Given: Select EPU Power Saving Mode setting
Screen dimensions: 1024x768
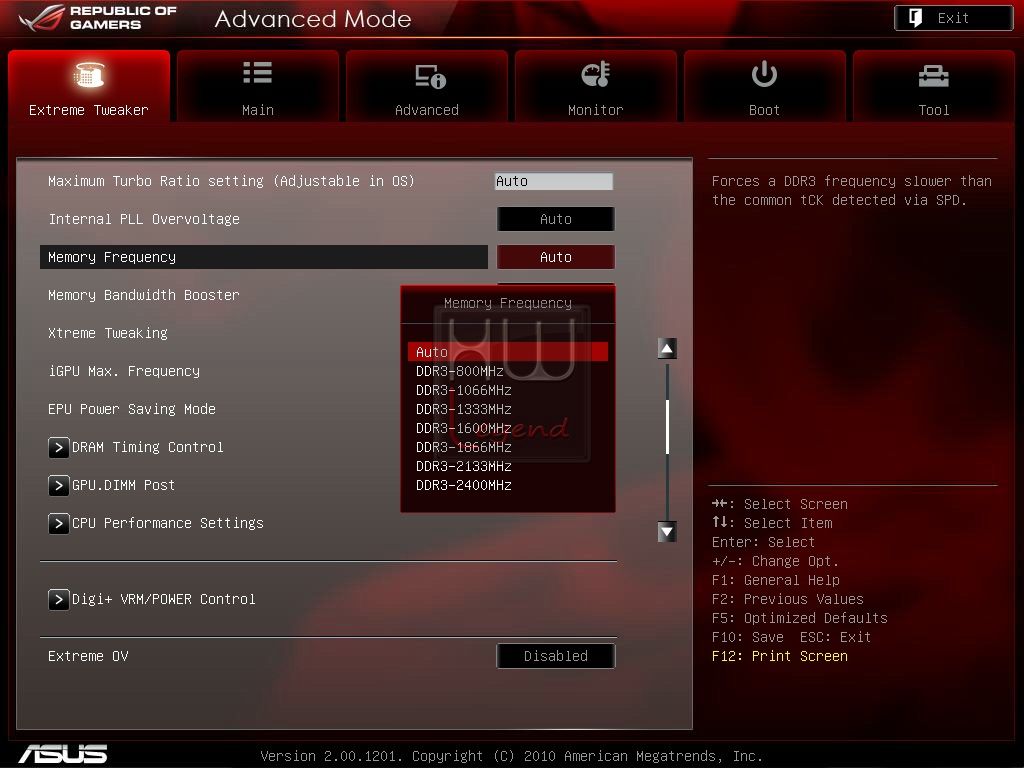Looking at the screenshot, I should click(132, 409).
